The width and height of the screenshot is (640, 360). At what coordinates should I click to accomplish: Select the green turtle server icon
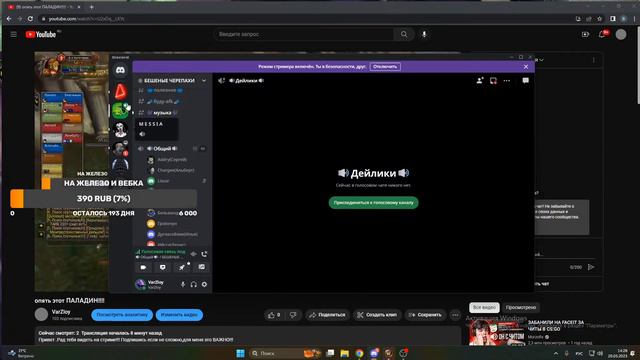pos(120,111)
